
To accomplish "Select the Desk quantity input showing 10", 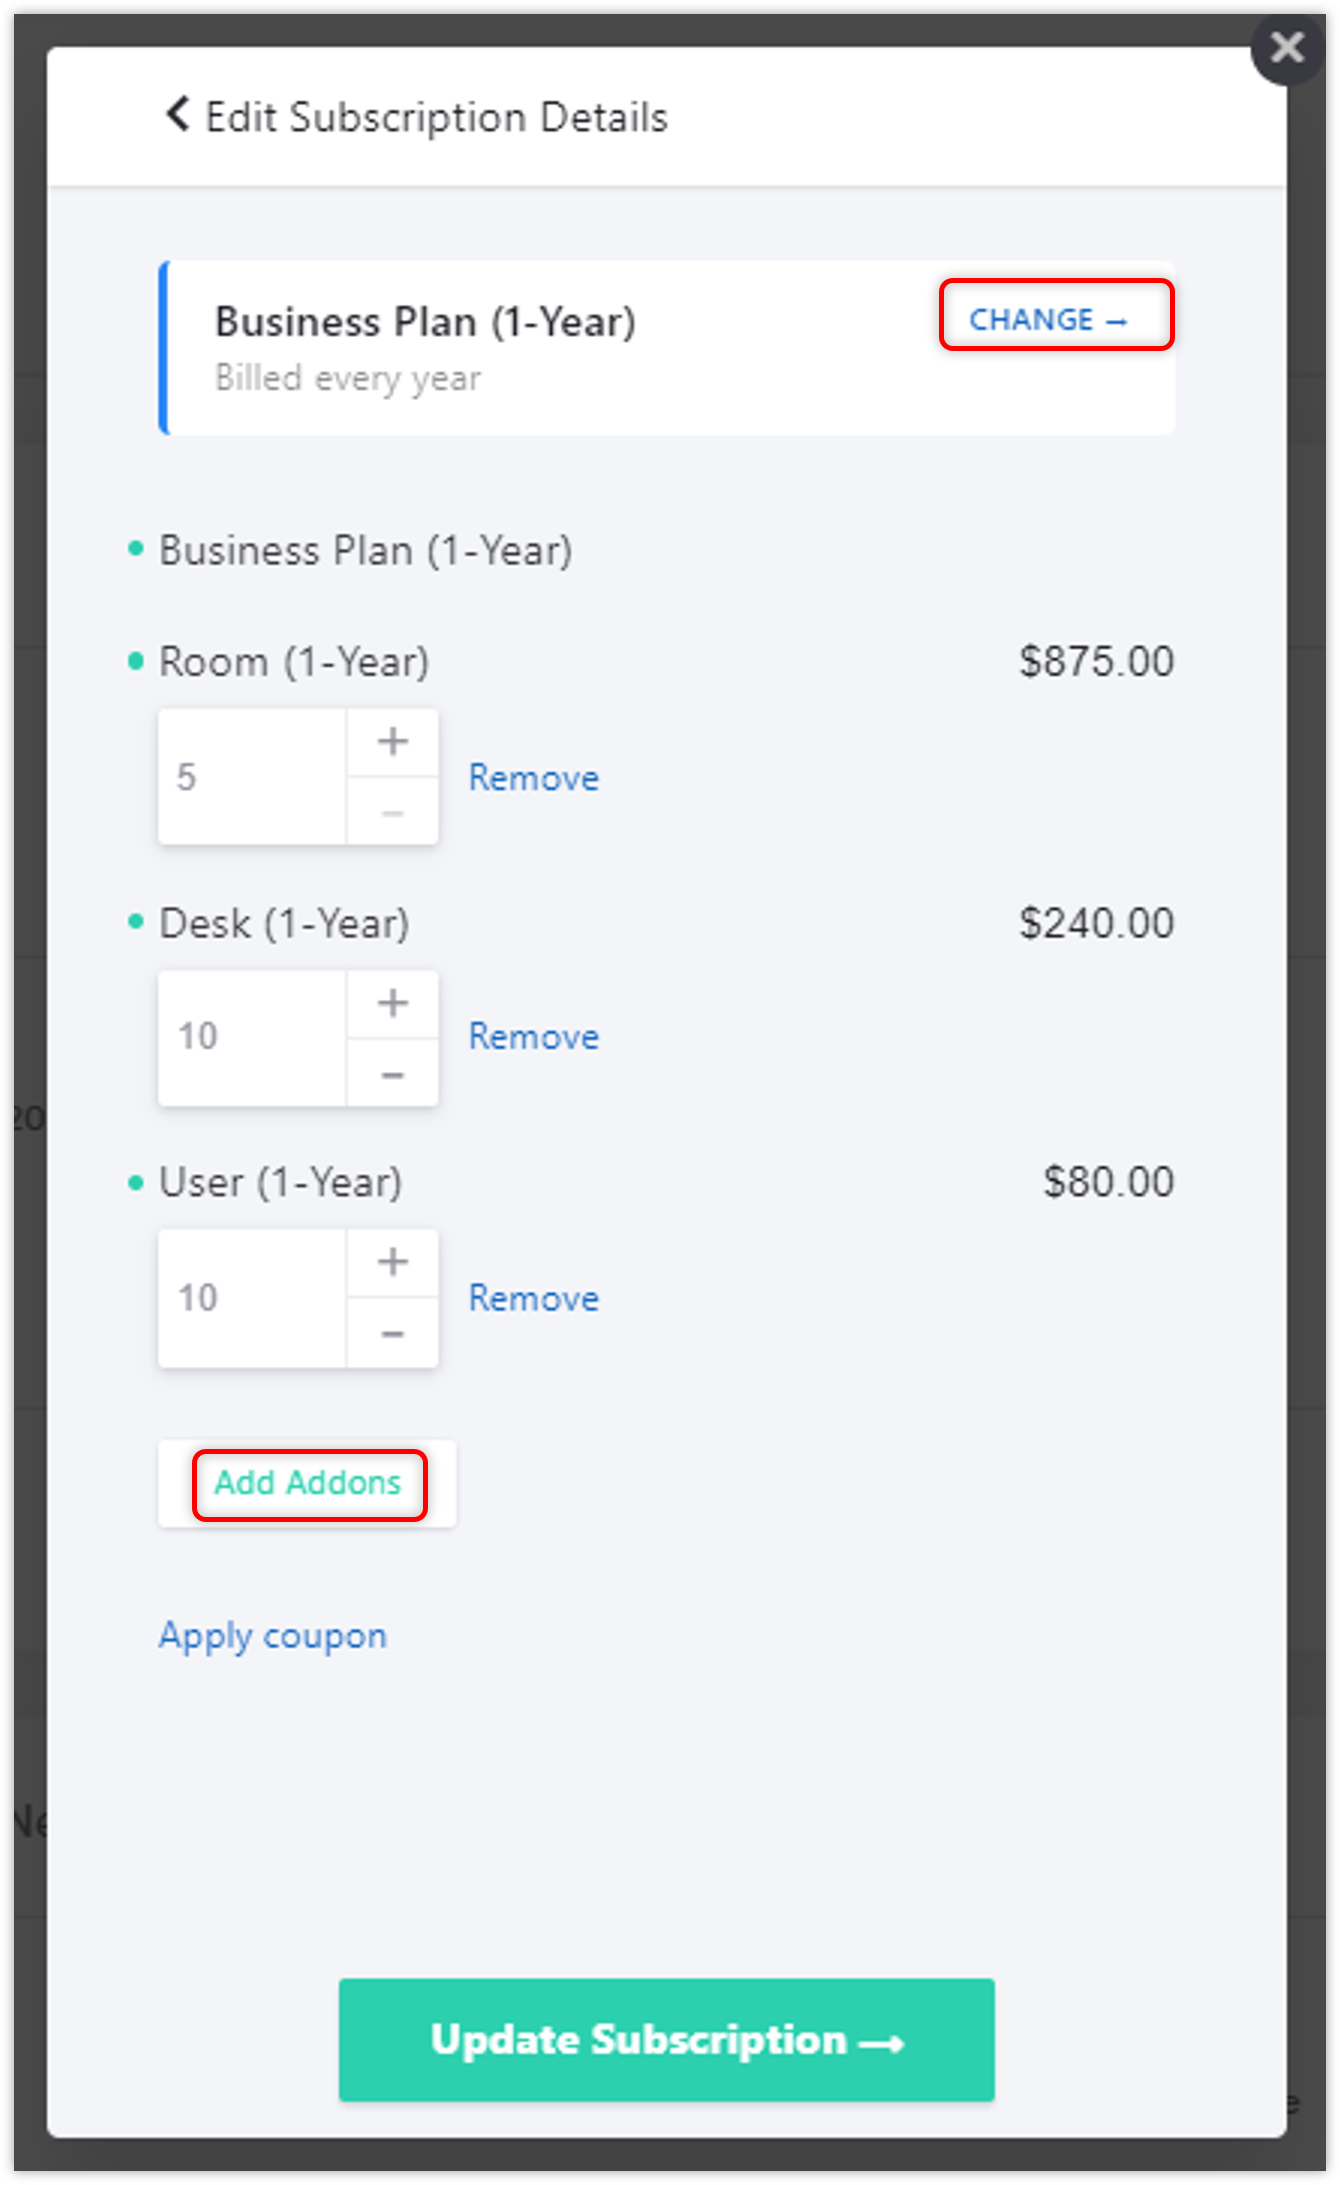I will (250, 1037).
